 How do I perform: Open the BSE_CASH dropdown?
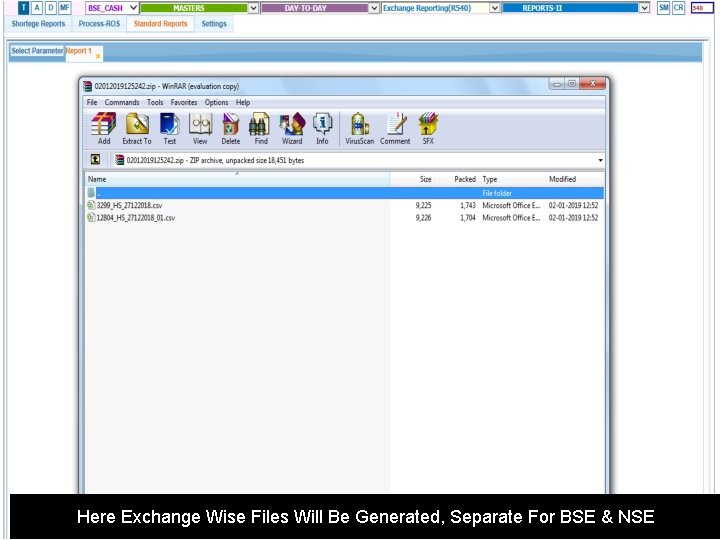tap(112, 8)
